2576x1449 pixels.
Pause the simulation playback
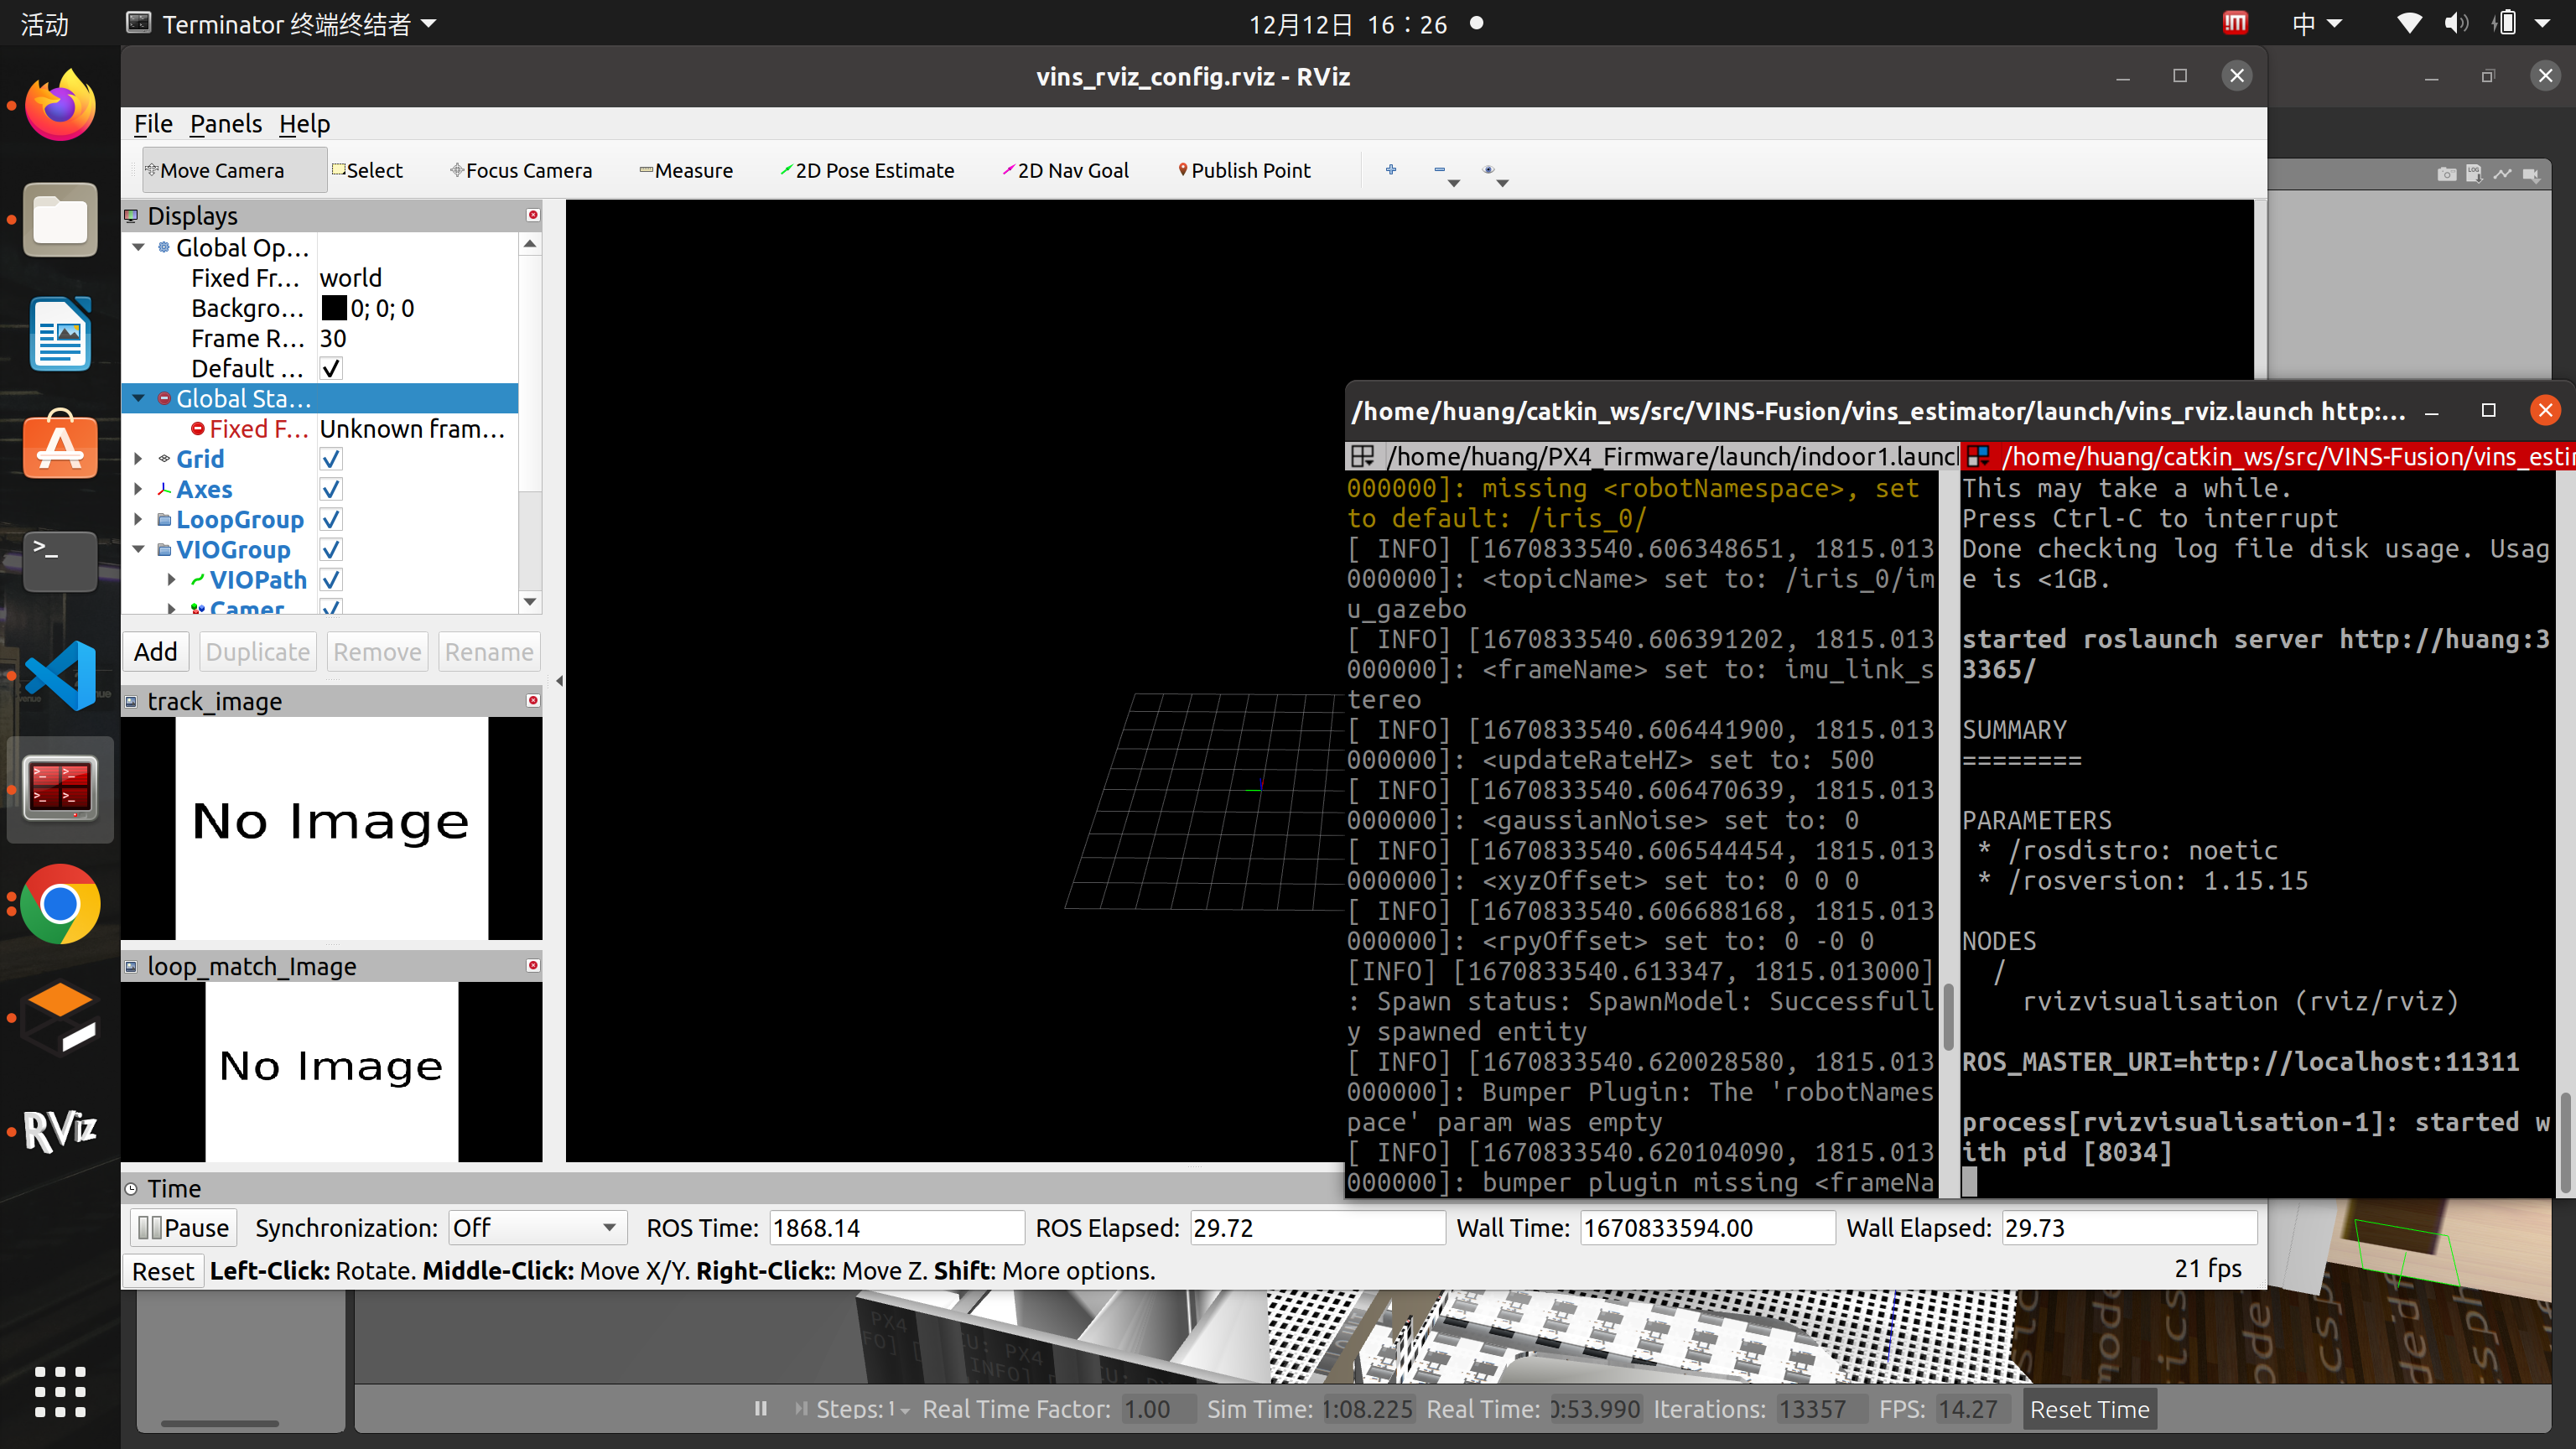coord(760,1408)
